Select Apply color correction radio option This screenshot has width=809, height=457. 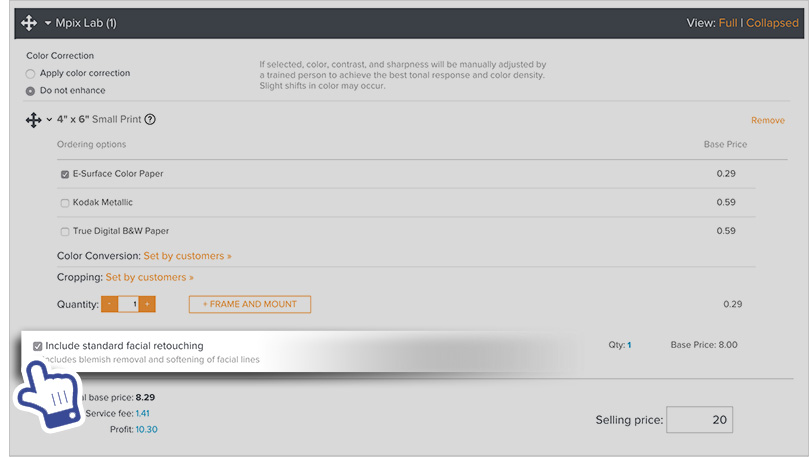pos(30,74)
